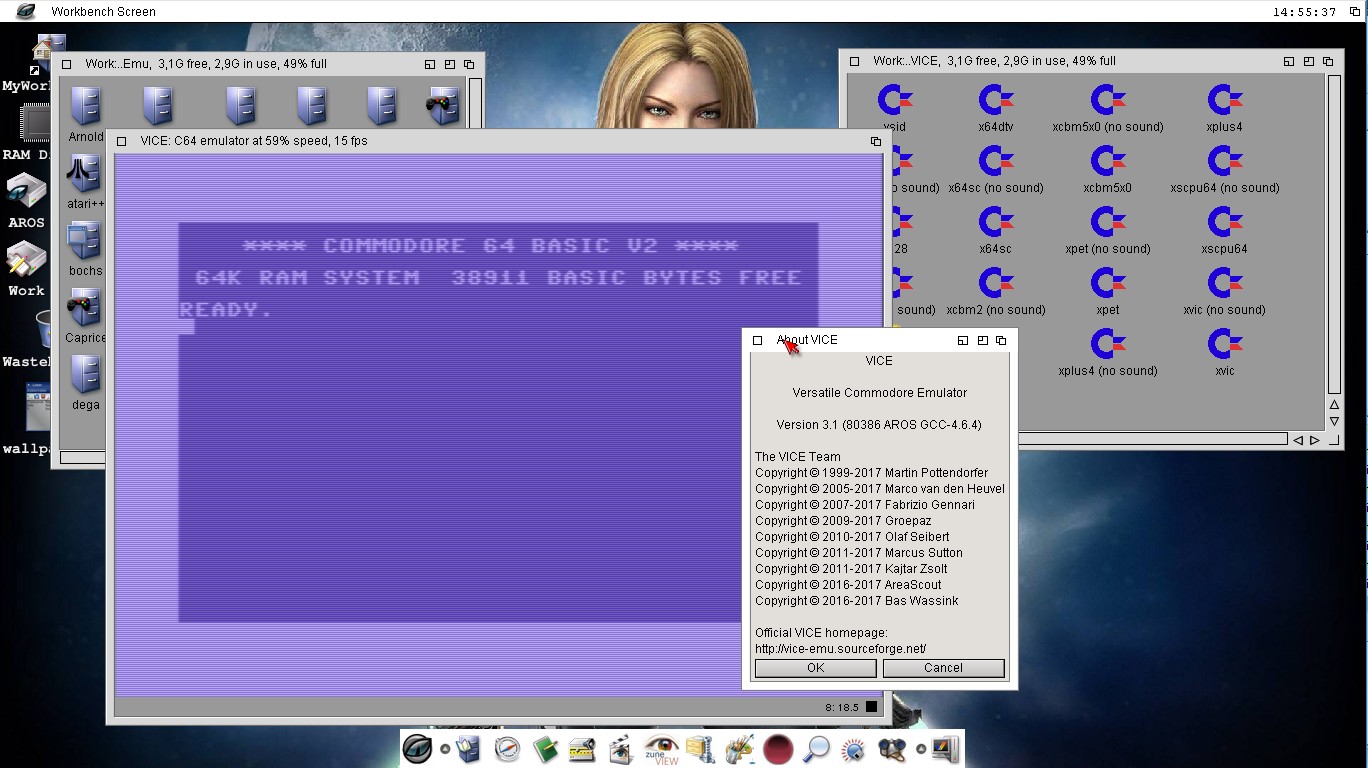Open the green notepad editor dock icon
The height and width of the screenshot is (768, 1368).
pos(545,748)
